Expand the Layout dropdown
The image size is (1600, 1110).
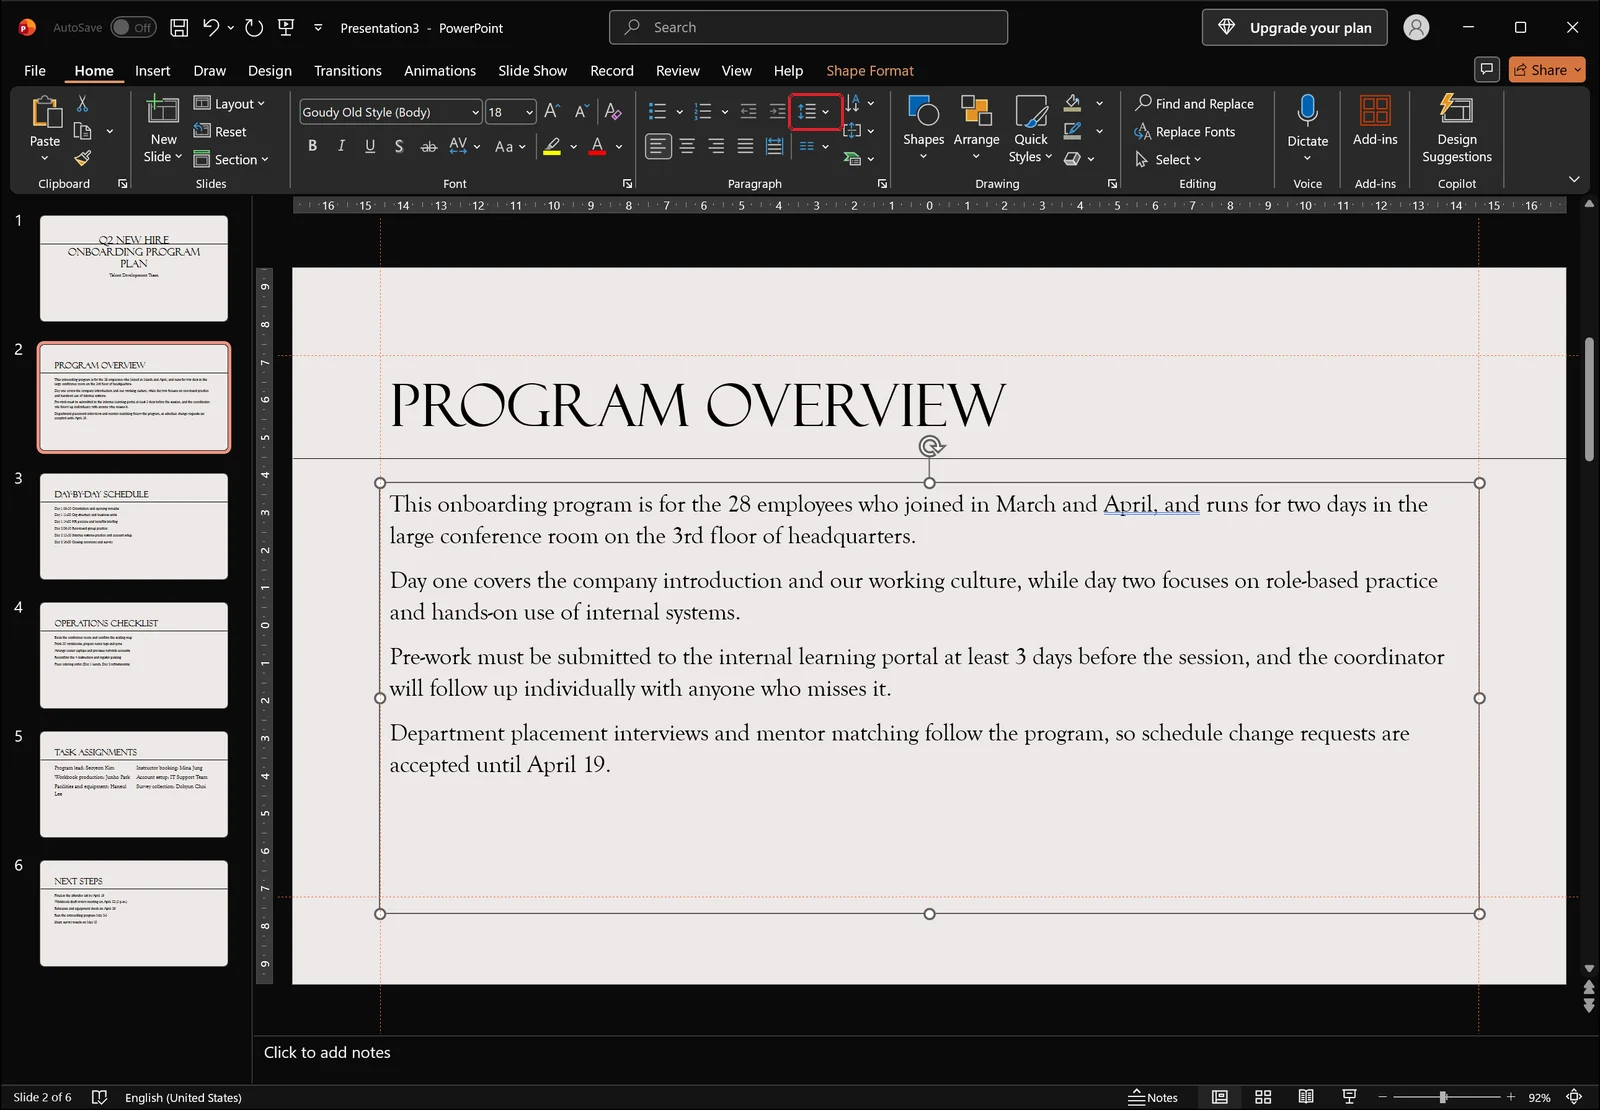[x=229, y=103]
